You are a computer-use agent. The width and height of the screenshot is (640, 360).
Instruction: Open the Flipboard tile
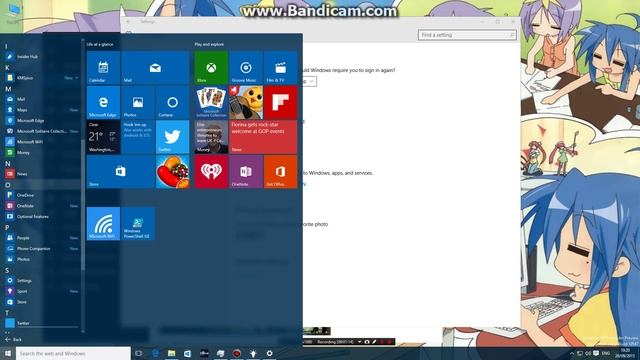[x=280, y=102]
